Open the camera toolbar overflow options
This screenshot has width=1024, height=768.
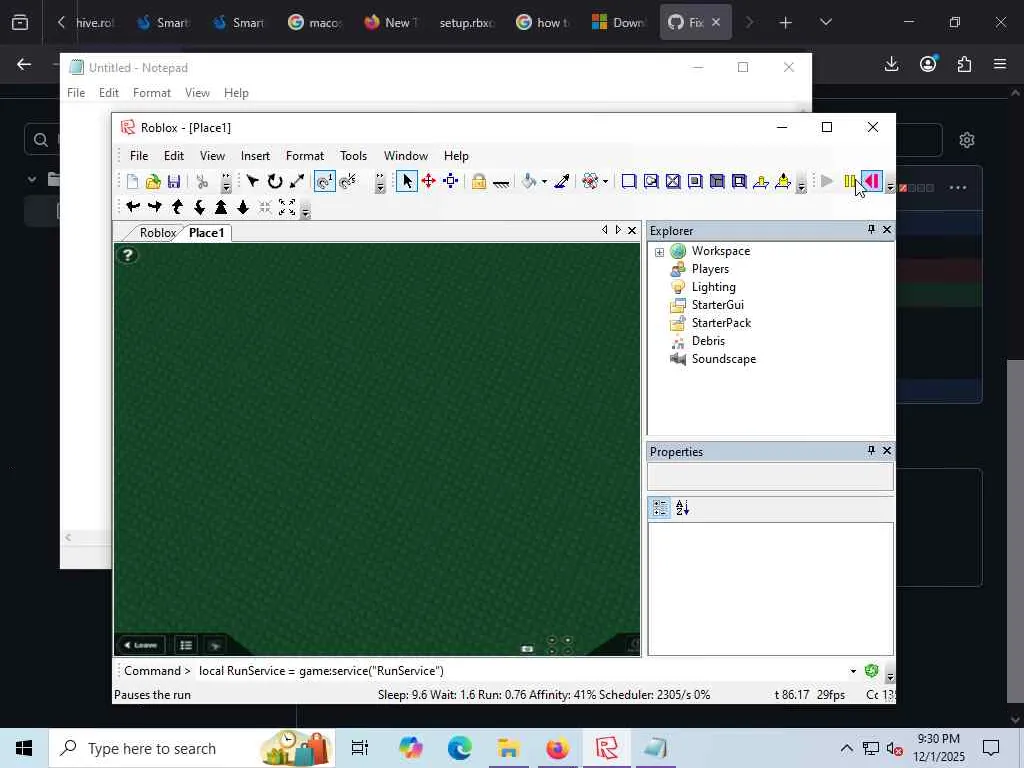point(305,212)
